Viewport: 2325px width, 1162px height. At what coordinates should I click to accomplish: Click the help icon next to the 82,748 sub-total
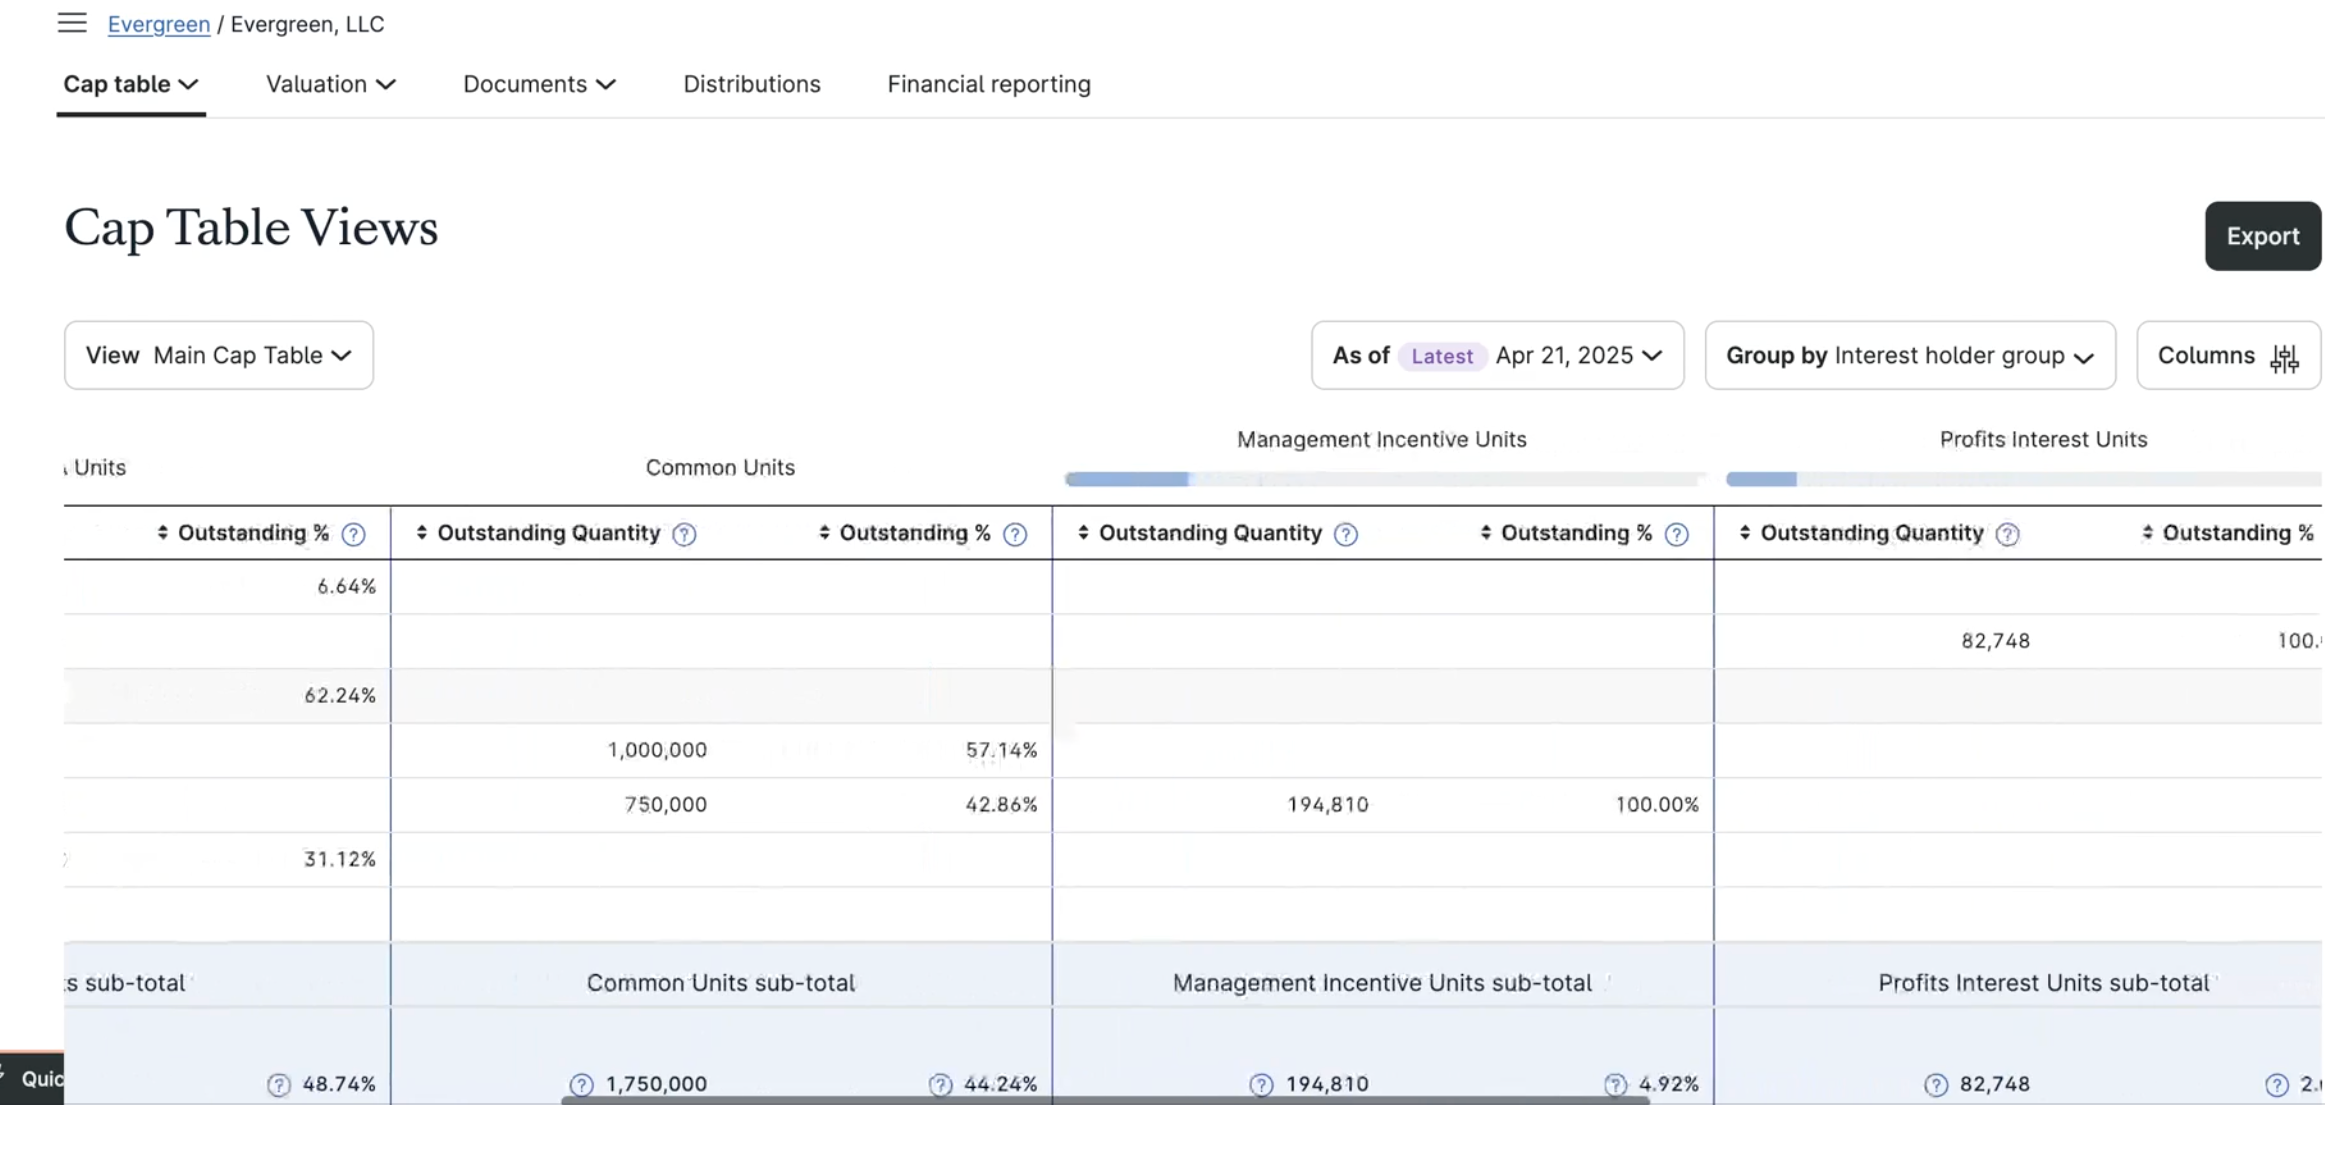pos(1935,1084)
